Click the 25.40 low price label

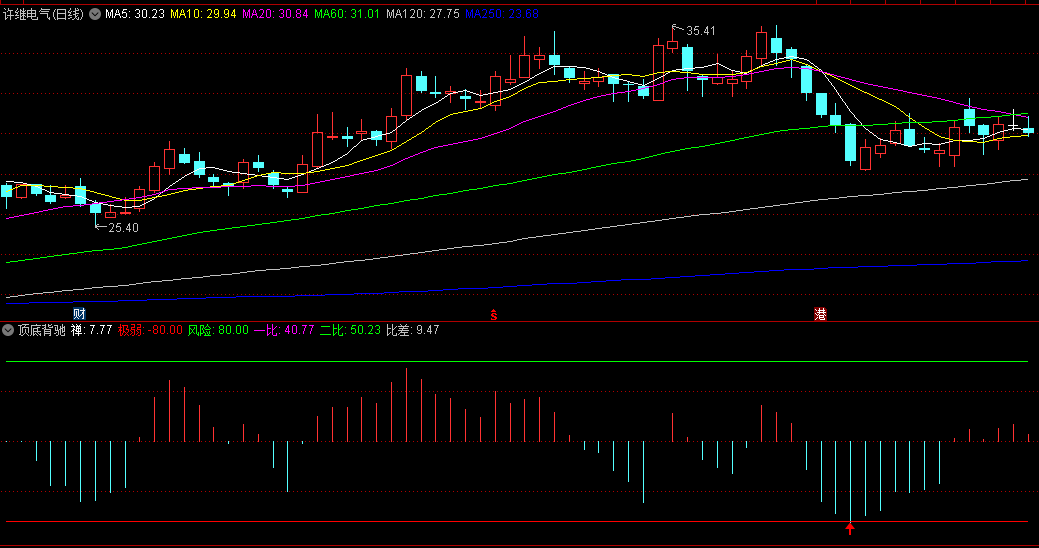(123, 228)
